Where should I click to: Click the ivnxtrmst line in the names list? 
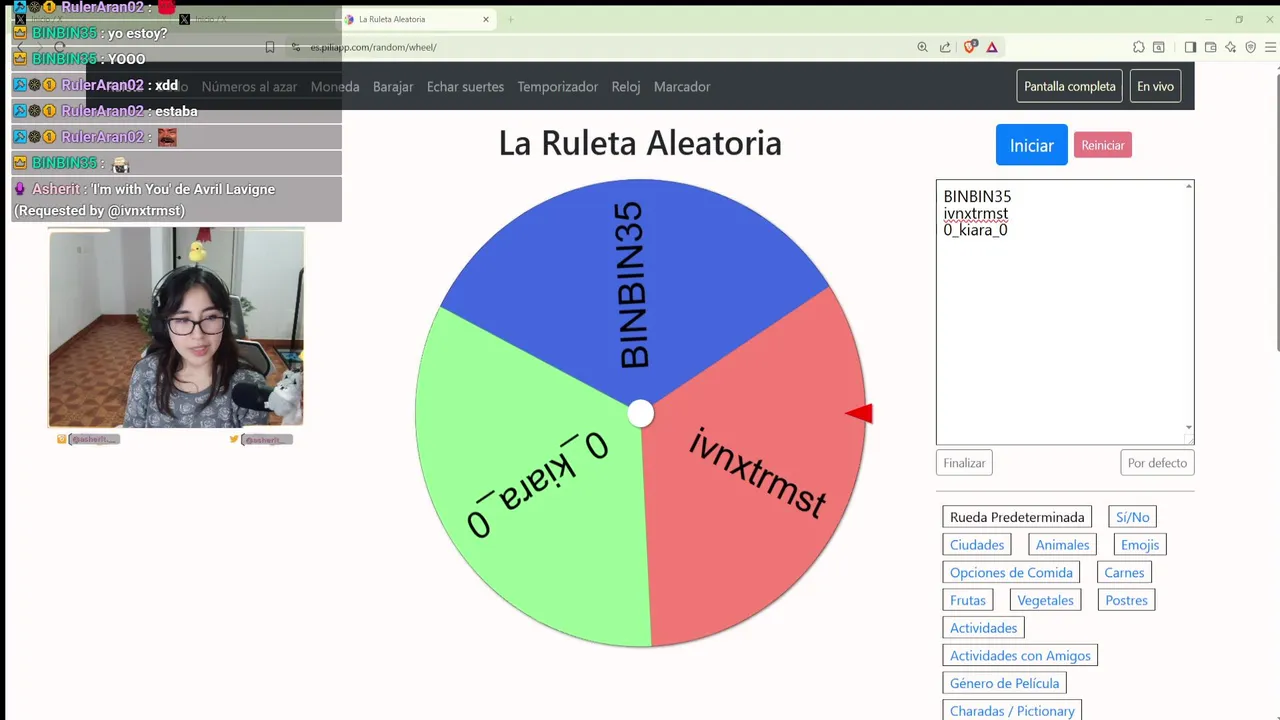pos(975,213)
